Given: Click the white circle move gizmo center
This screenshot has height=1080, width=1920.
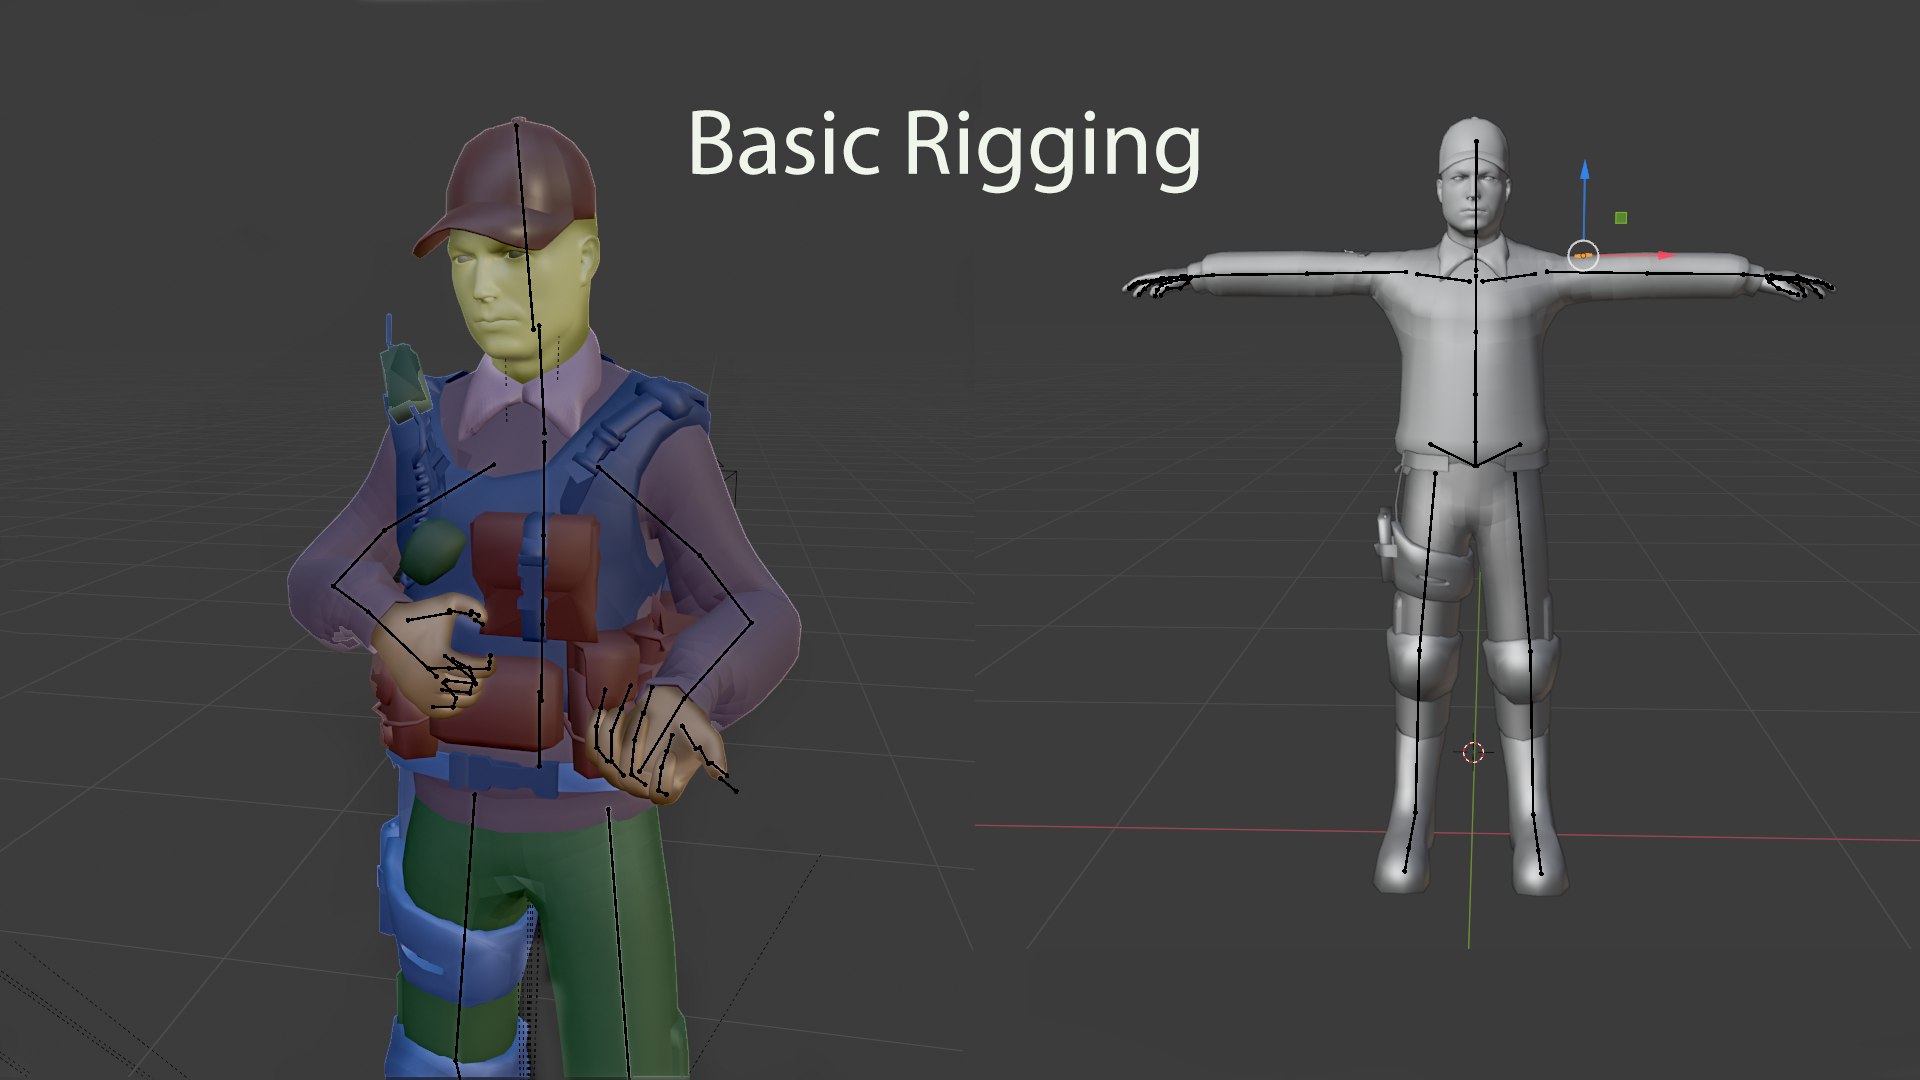Looking at the screenshot, I should (x=1583, y=256).
